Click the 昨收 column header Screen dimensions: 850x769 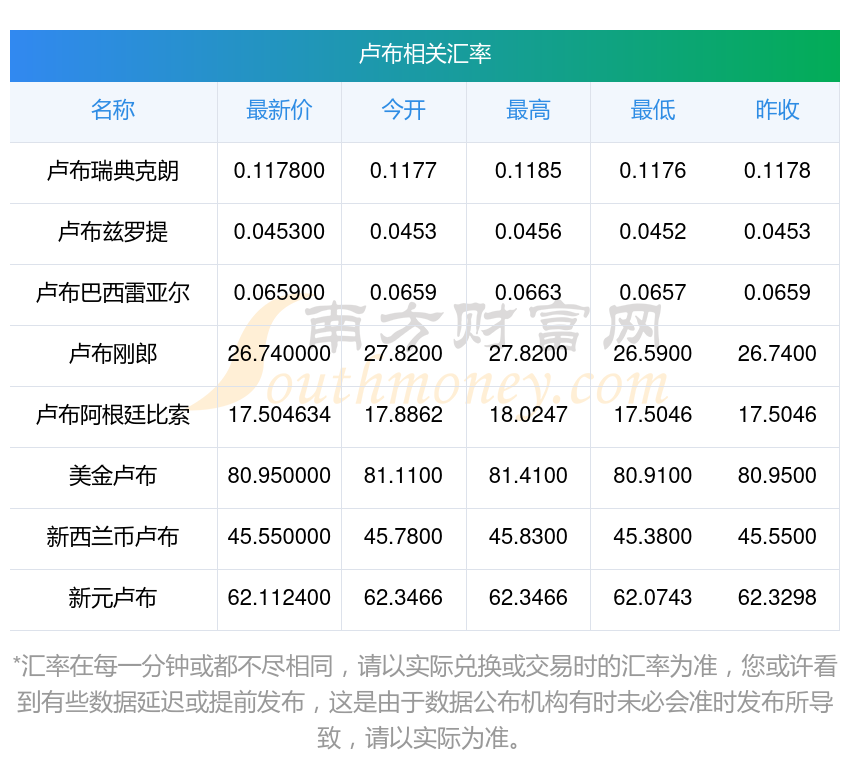(x=777, y=111)
